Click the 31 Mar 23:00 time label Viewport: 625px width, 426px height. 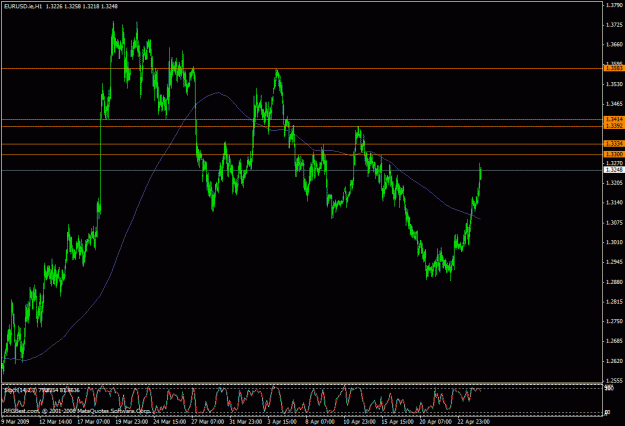click(246, 421)
